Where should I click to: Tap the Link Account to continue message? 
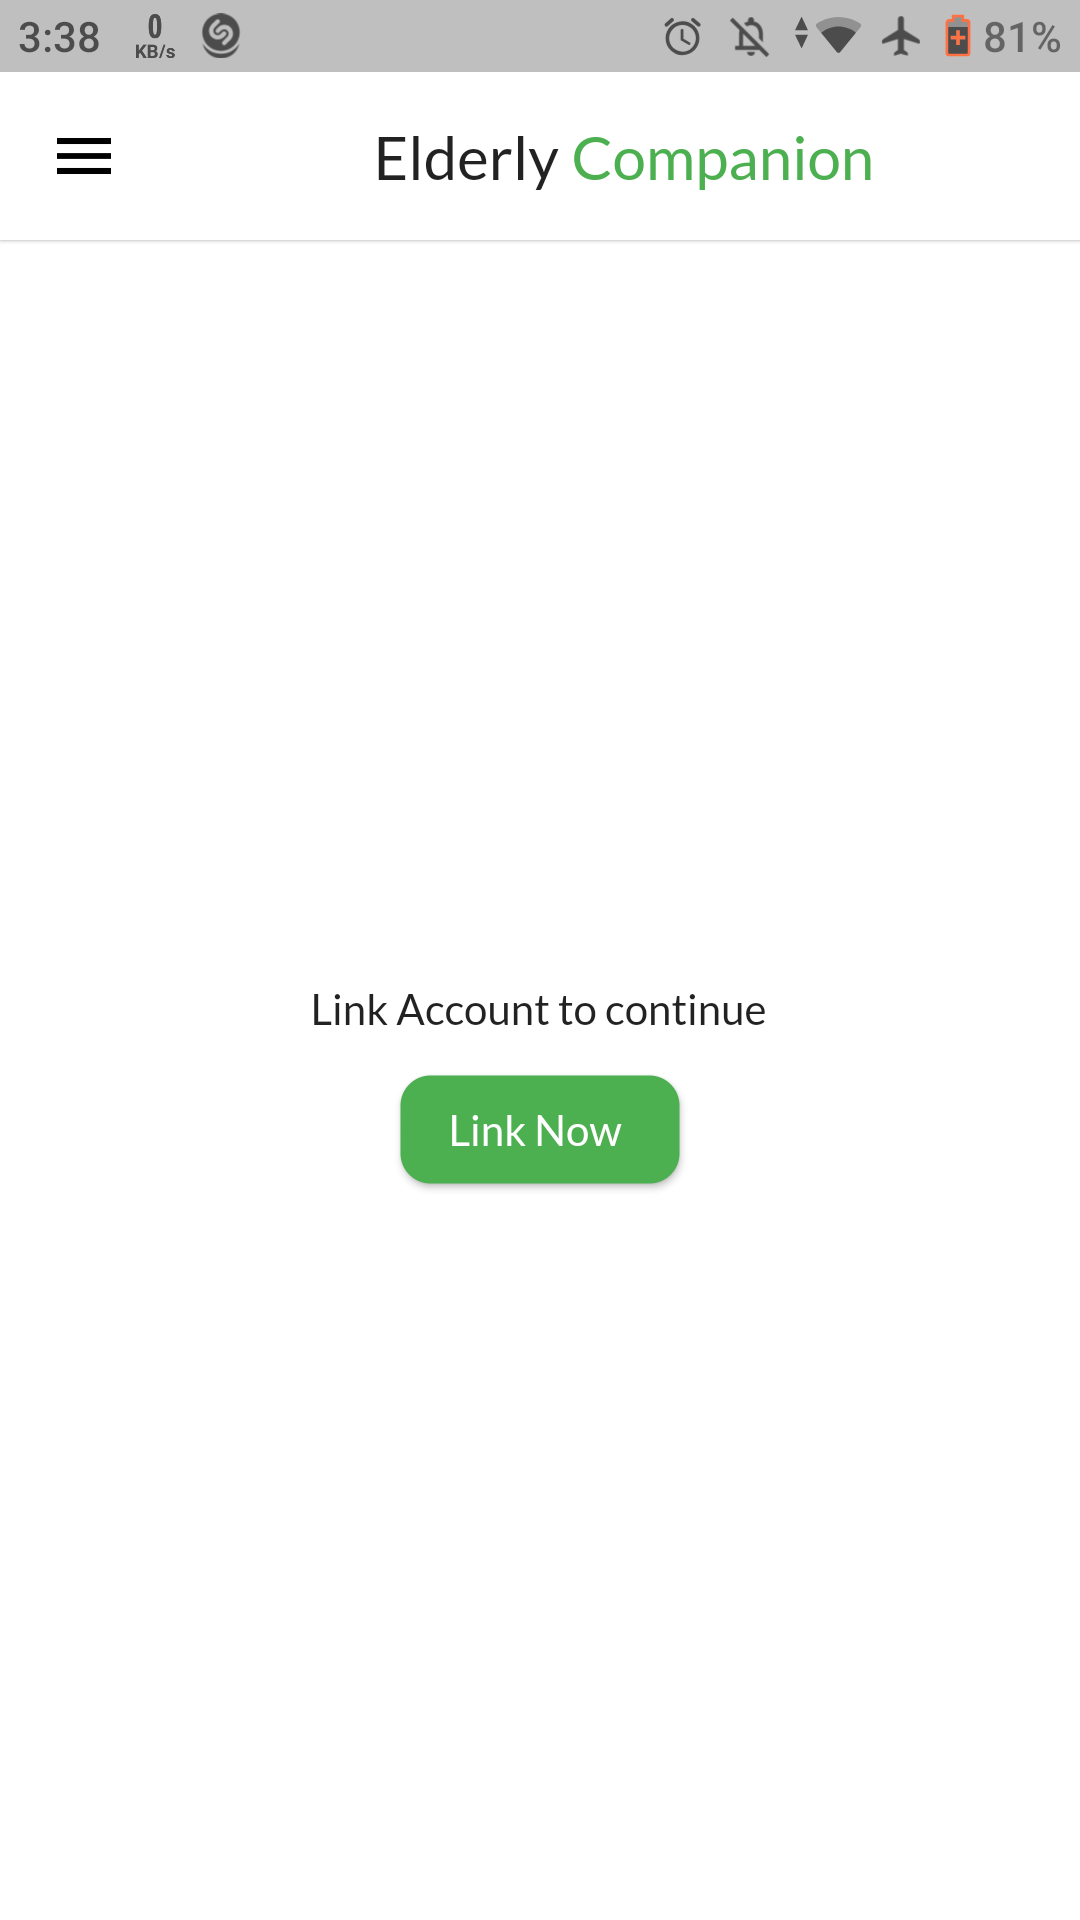[x=539, y=1010]
